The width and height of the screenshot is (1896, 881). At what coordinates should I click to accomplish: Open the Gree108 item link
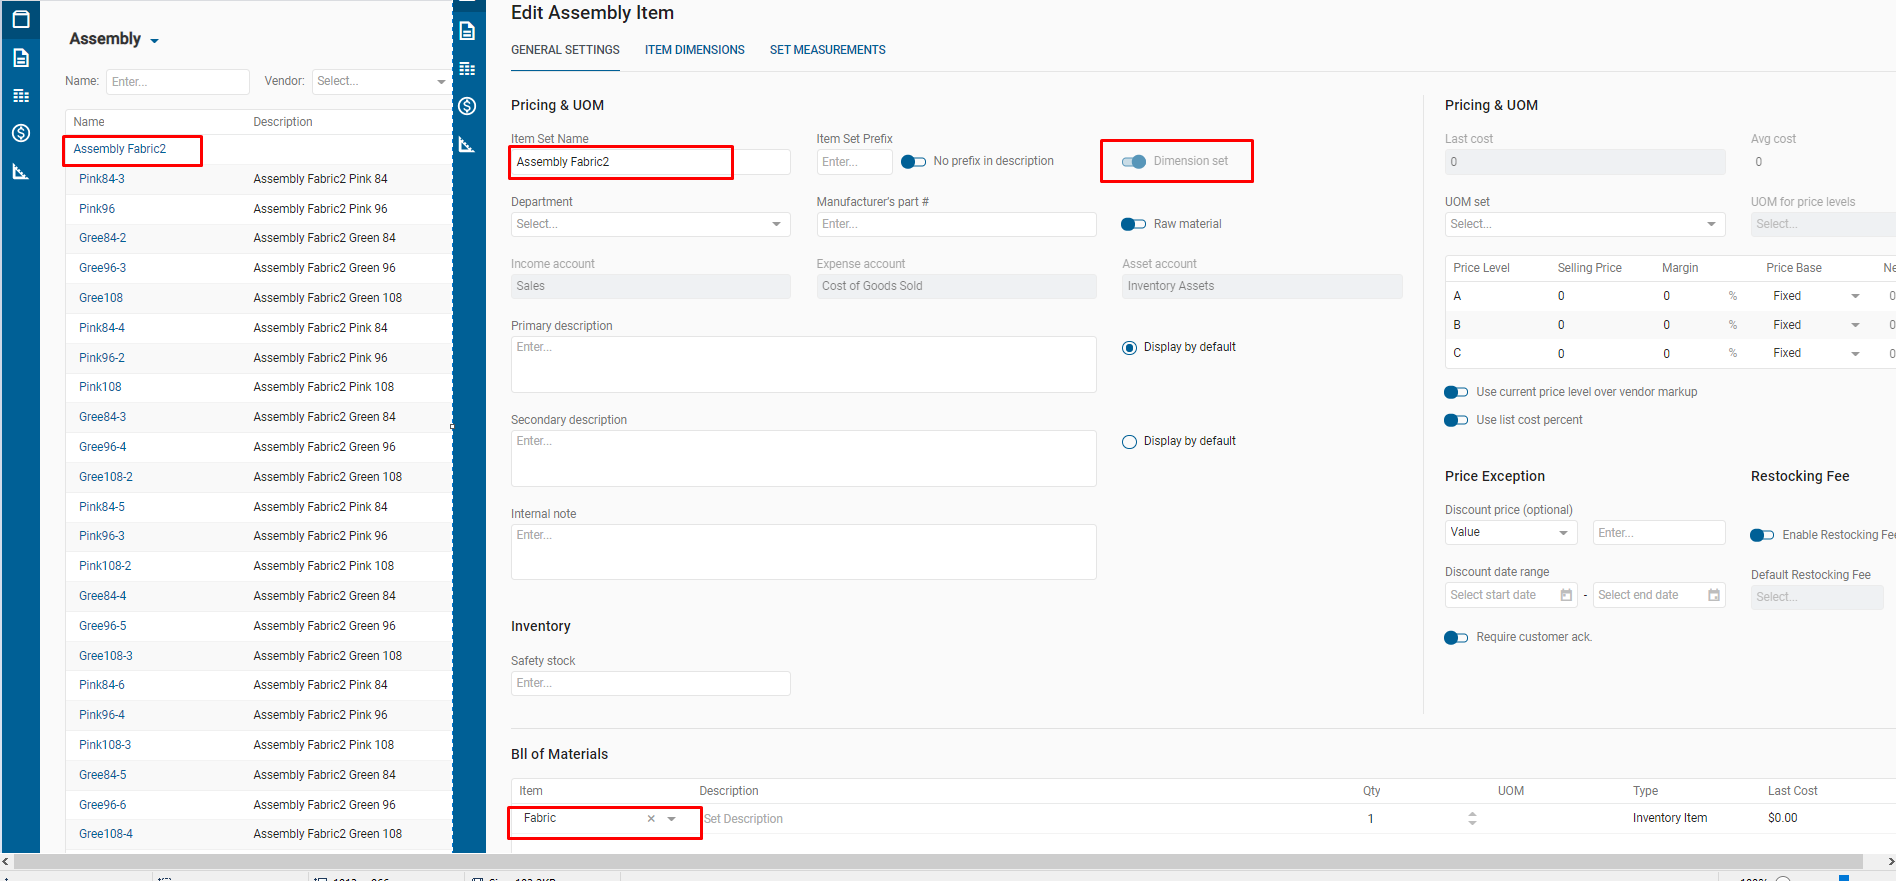pos(101,298)
